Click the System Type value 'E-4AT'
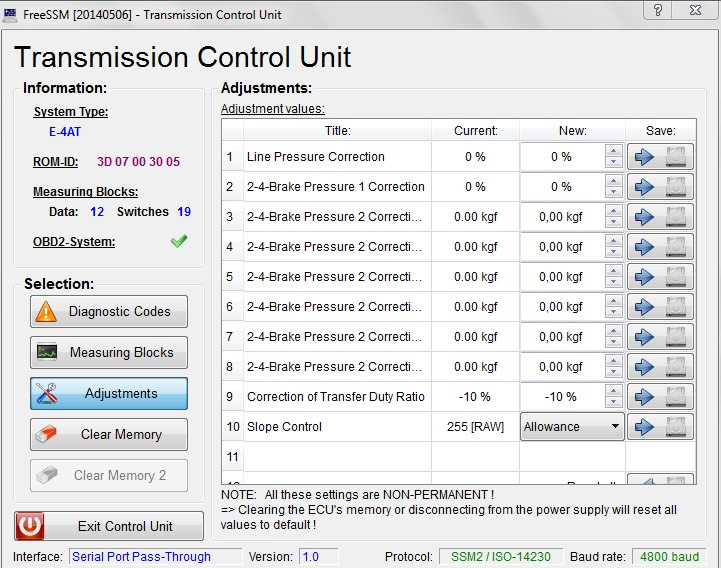 [65, 132]
